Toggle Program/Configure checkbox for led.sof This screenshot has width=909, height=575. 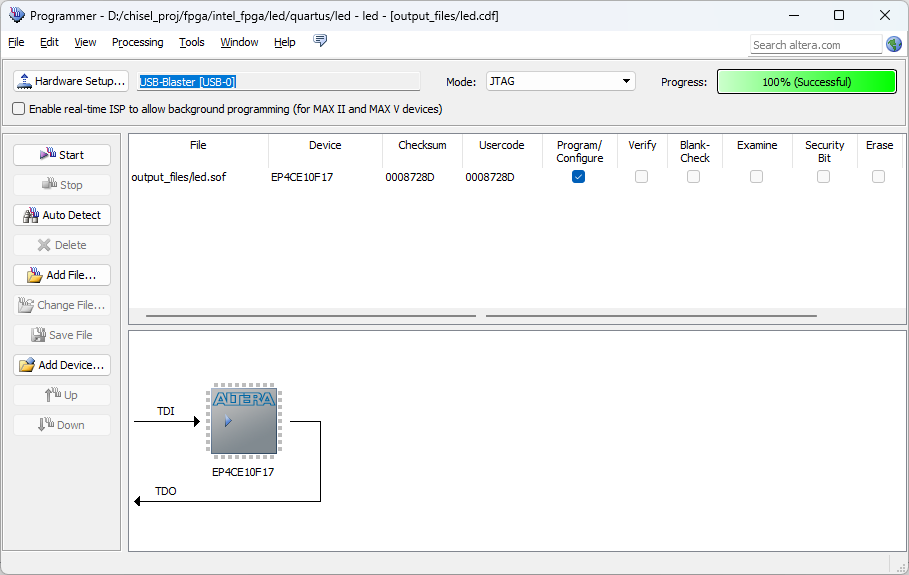pos(578,177)
